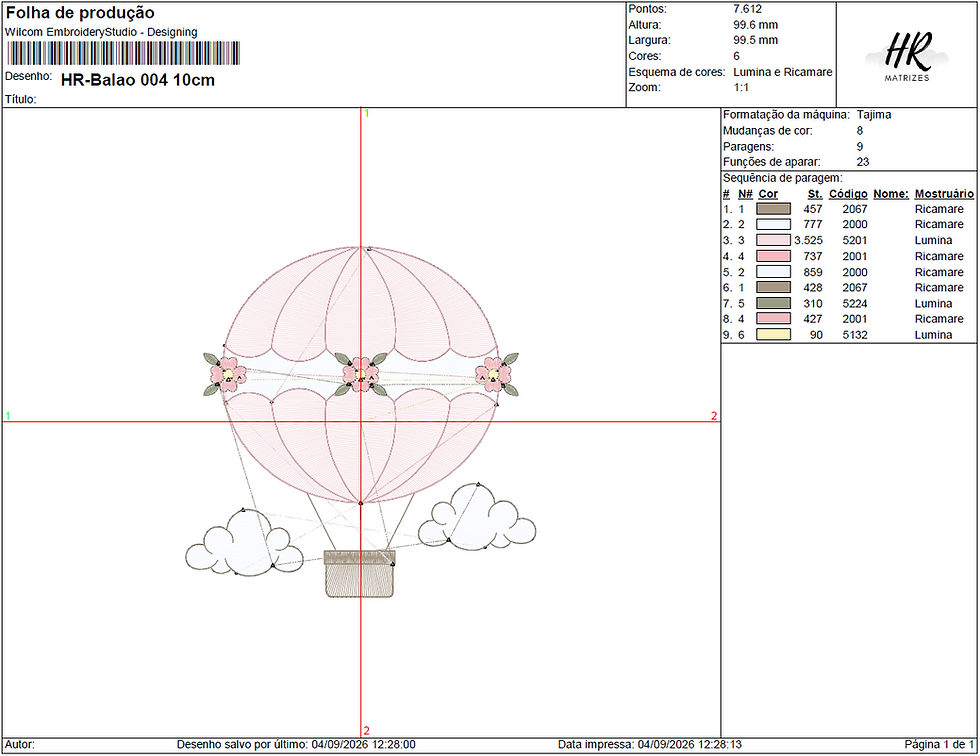Click the center pink flower on balloon
The width and height of the screenshot is (980, 756).
point(361,374)
